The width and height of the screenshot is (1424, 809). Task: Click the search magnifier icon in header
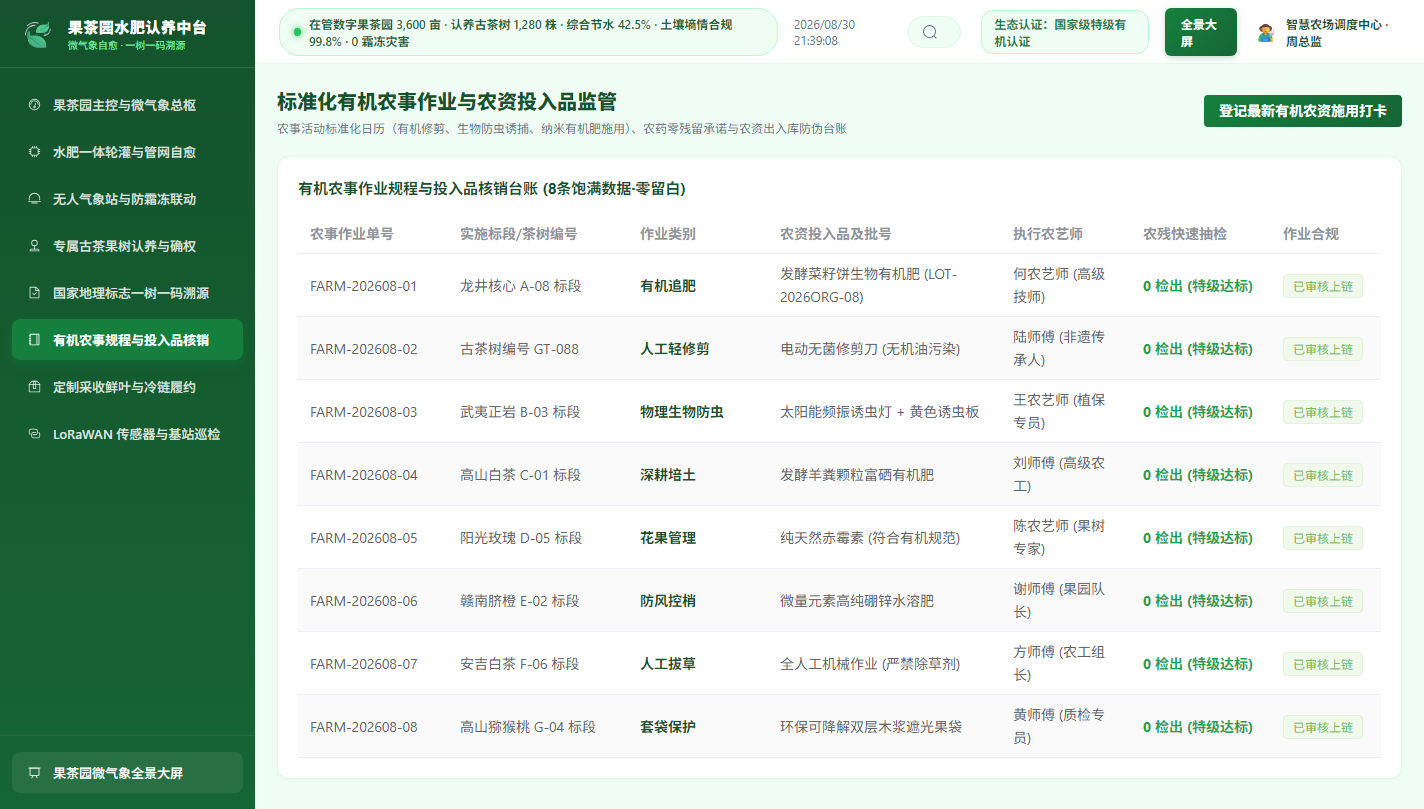tap(930, 32)
